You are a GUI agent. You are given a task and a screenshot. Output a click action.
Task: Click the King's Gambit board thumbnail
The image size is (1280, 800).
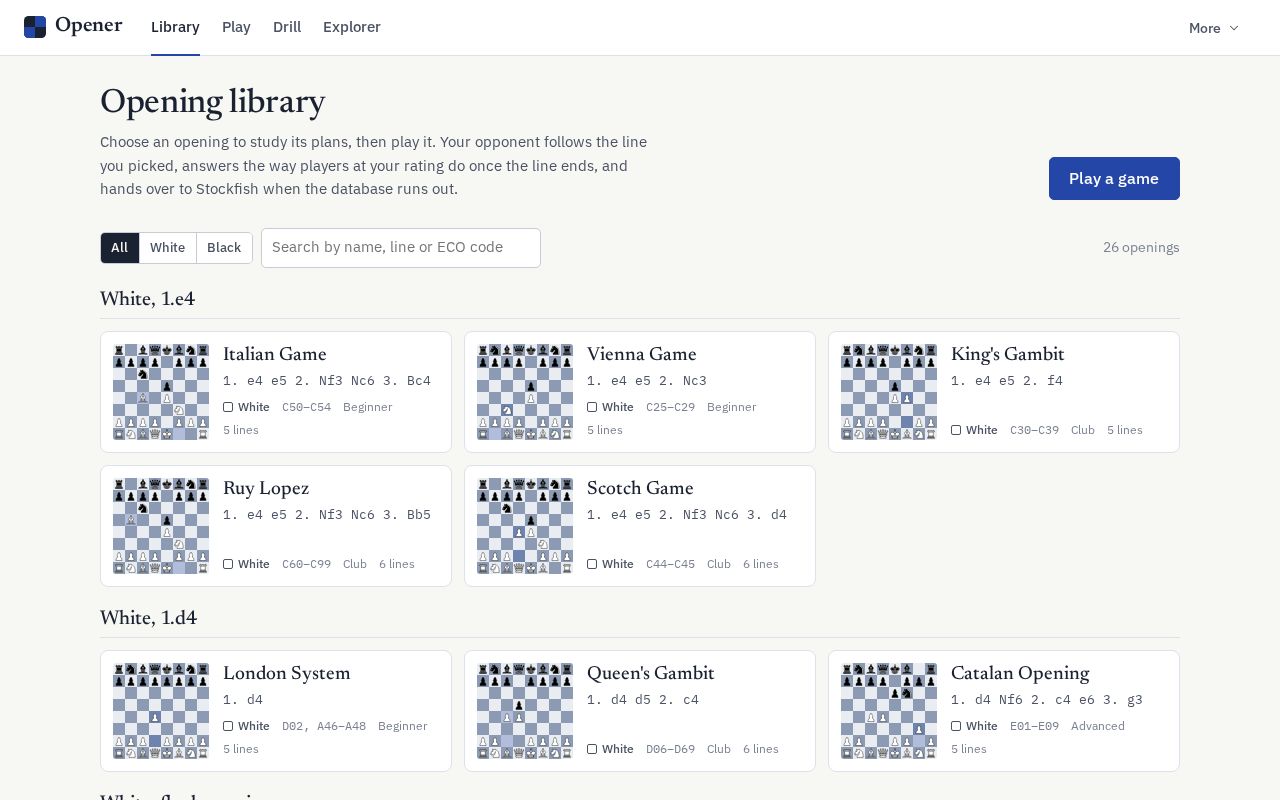point(889,392)
